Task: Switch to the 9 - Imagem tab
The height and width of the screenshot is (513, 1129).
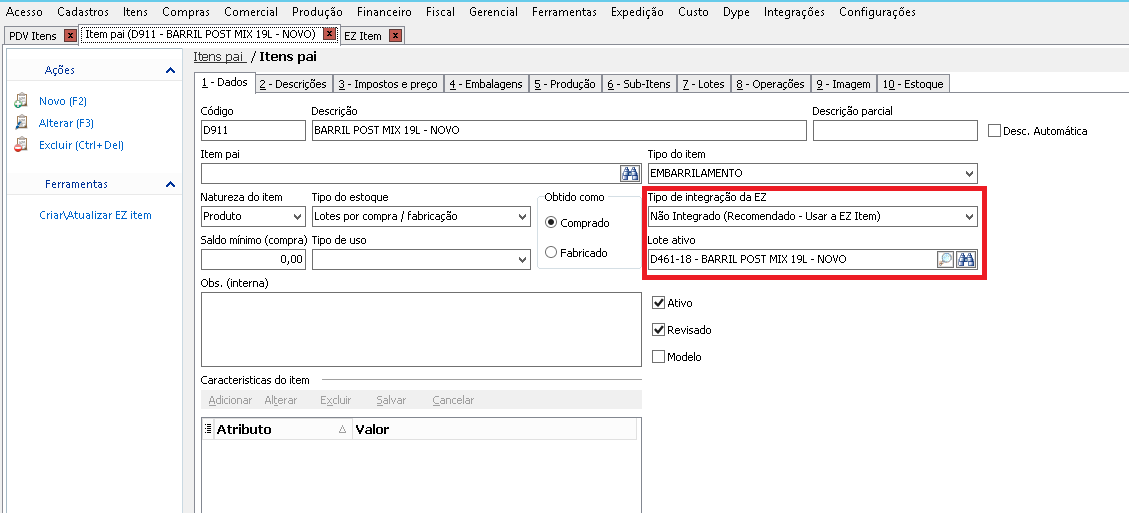Action: 843,84
